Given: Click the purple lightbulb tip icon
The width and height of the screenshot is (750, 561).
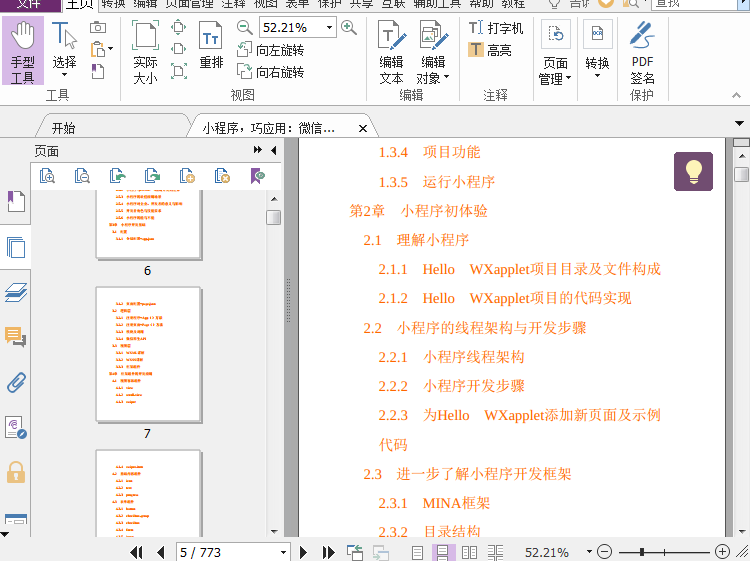Looking at the screenshot, I should click(x=693, y=171).
